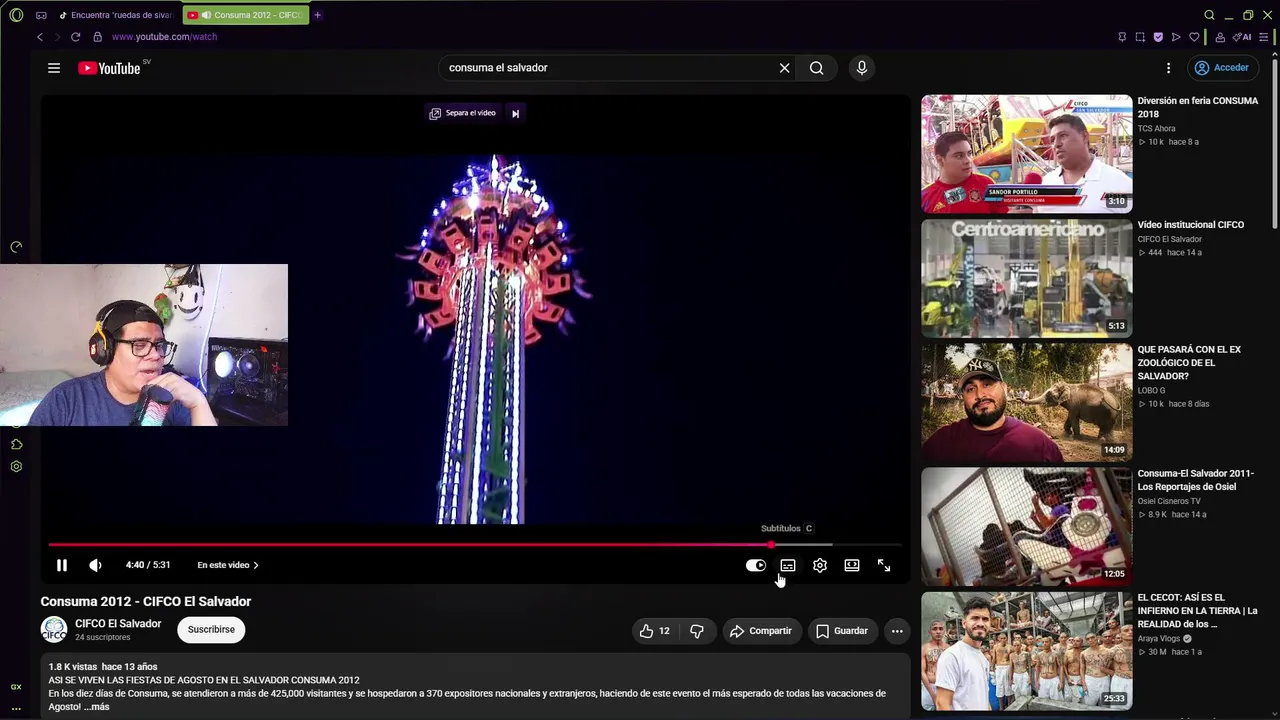This screenshot has width=1280, height=720.
Task: Enter full screen mode
Action: pos(884,565)
